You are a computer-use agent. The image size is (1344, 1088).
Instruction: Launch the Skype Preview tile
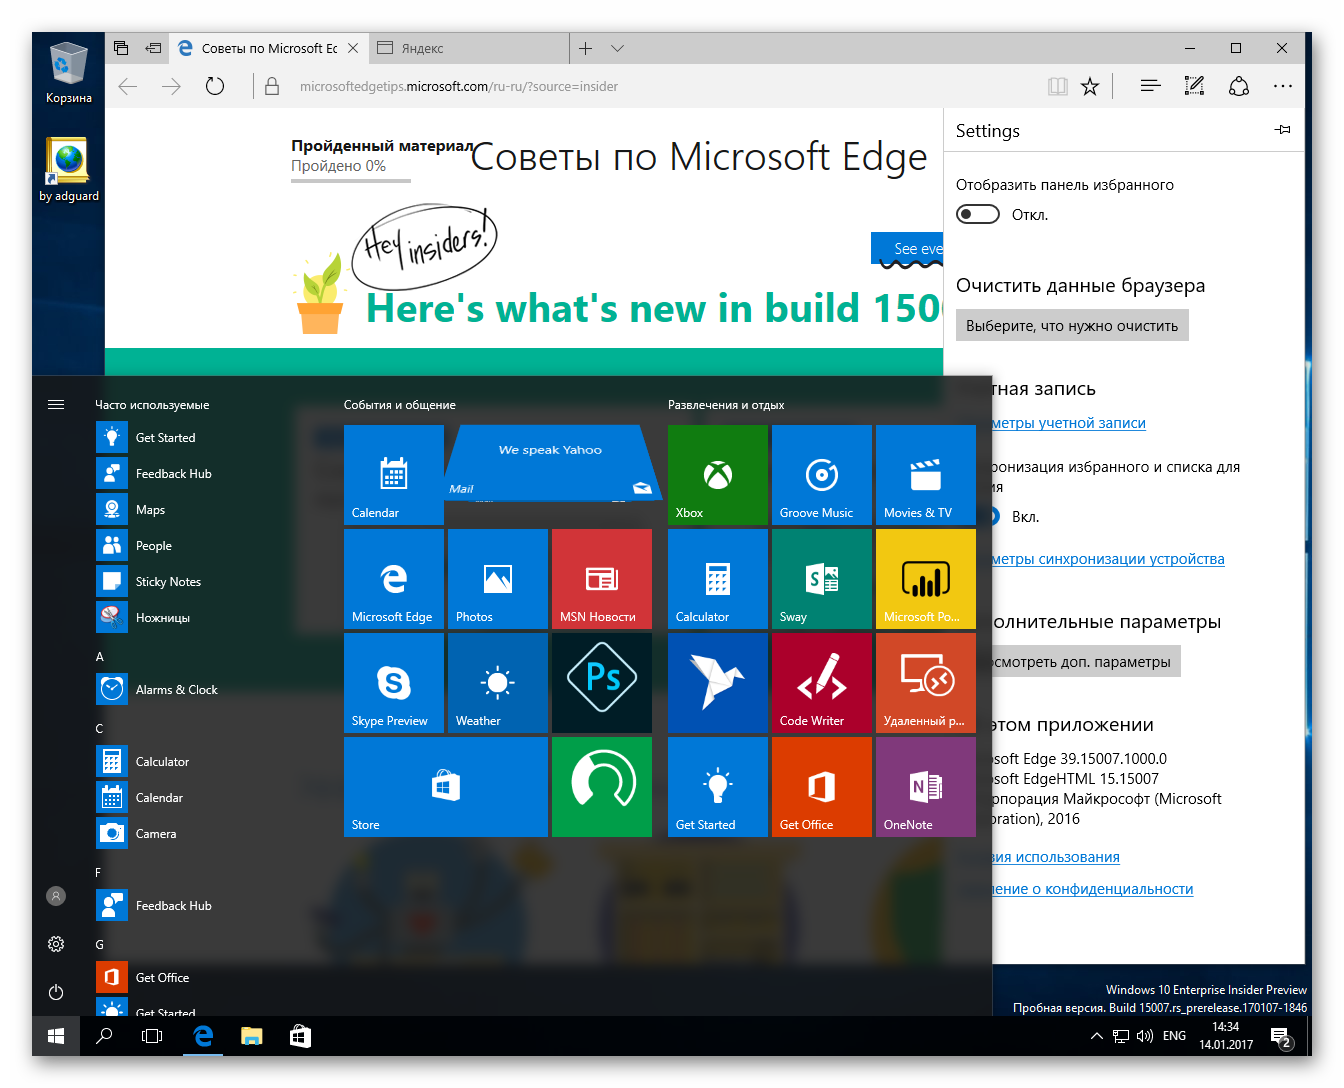click(x=394, y=683)
